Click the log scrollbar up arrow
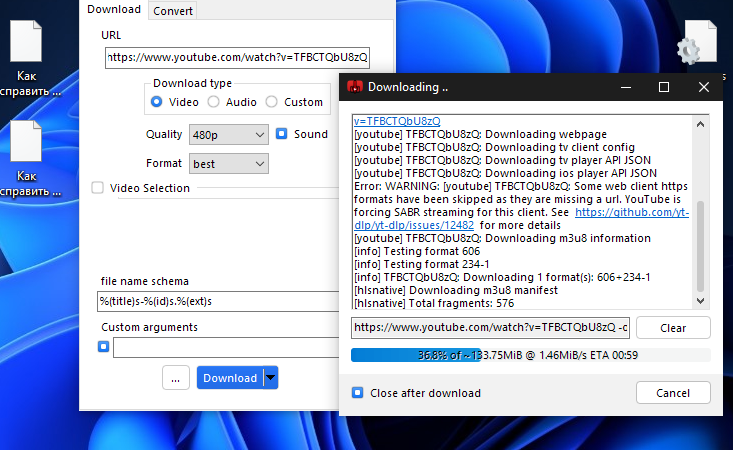Screen dimensions: 733x450 [x=700, y=124]
